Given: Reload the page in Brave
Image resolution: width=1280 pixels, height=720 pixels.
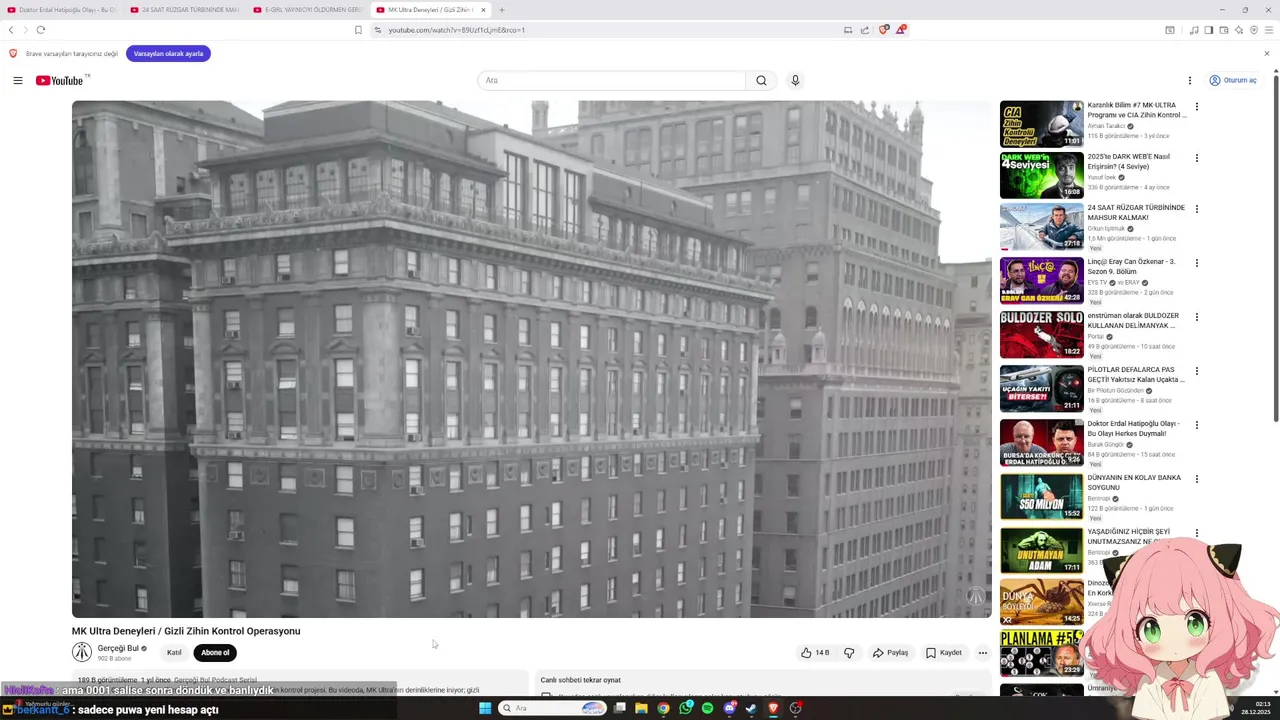Looking at the screenshot, I should tap(41, 30).
